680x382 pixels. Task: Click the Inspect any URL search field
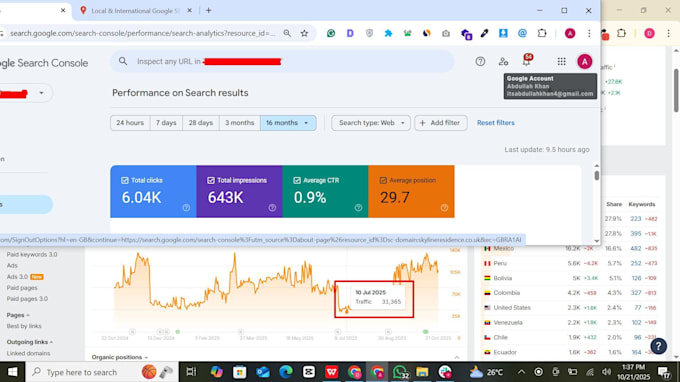(x=282, y=62)
